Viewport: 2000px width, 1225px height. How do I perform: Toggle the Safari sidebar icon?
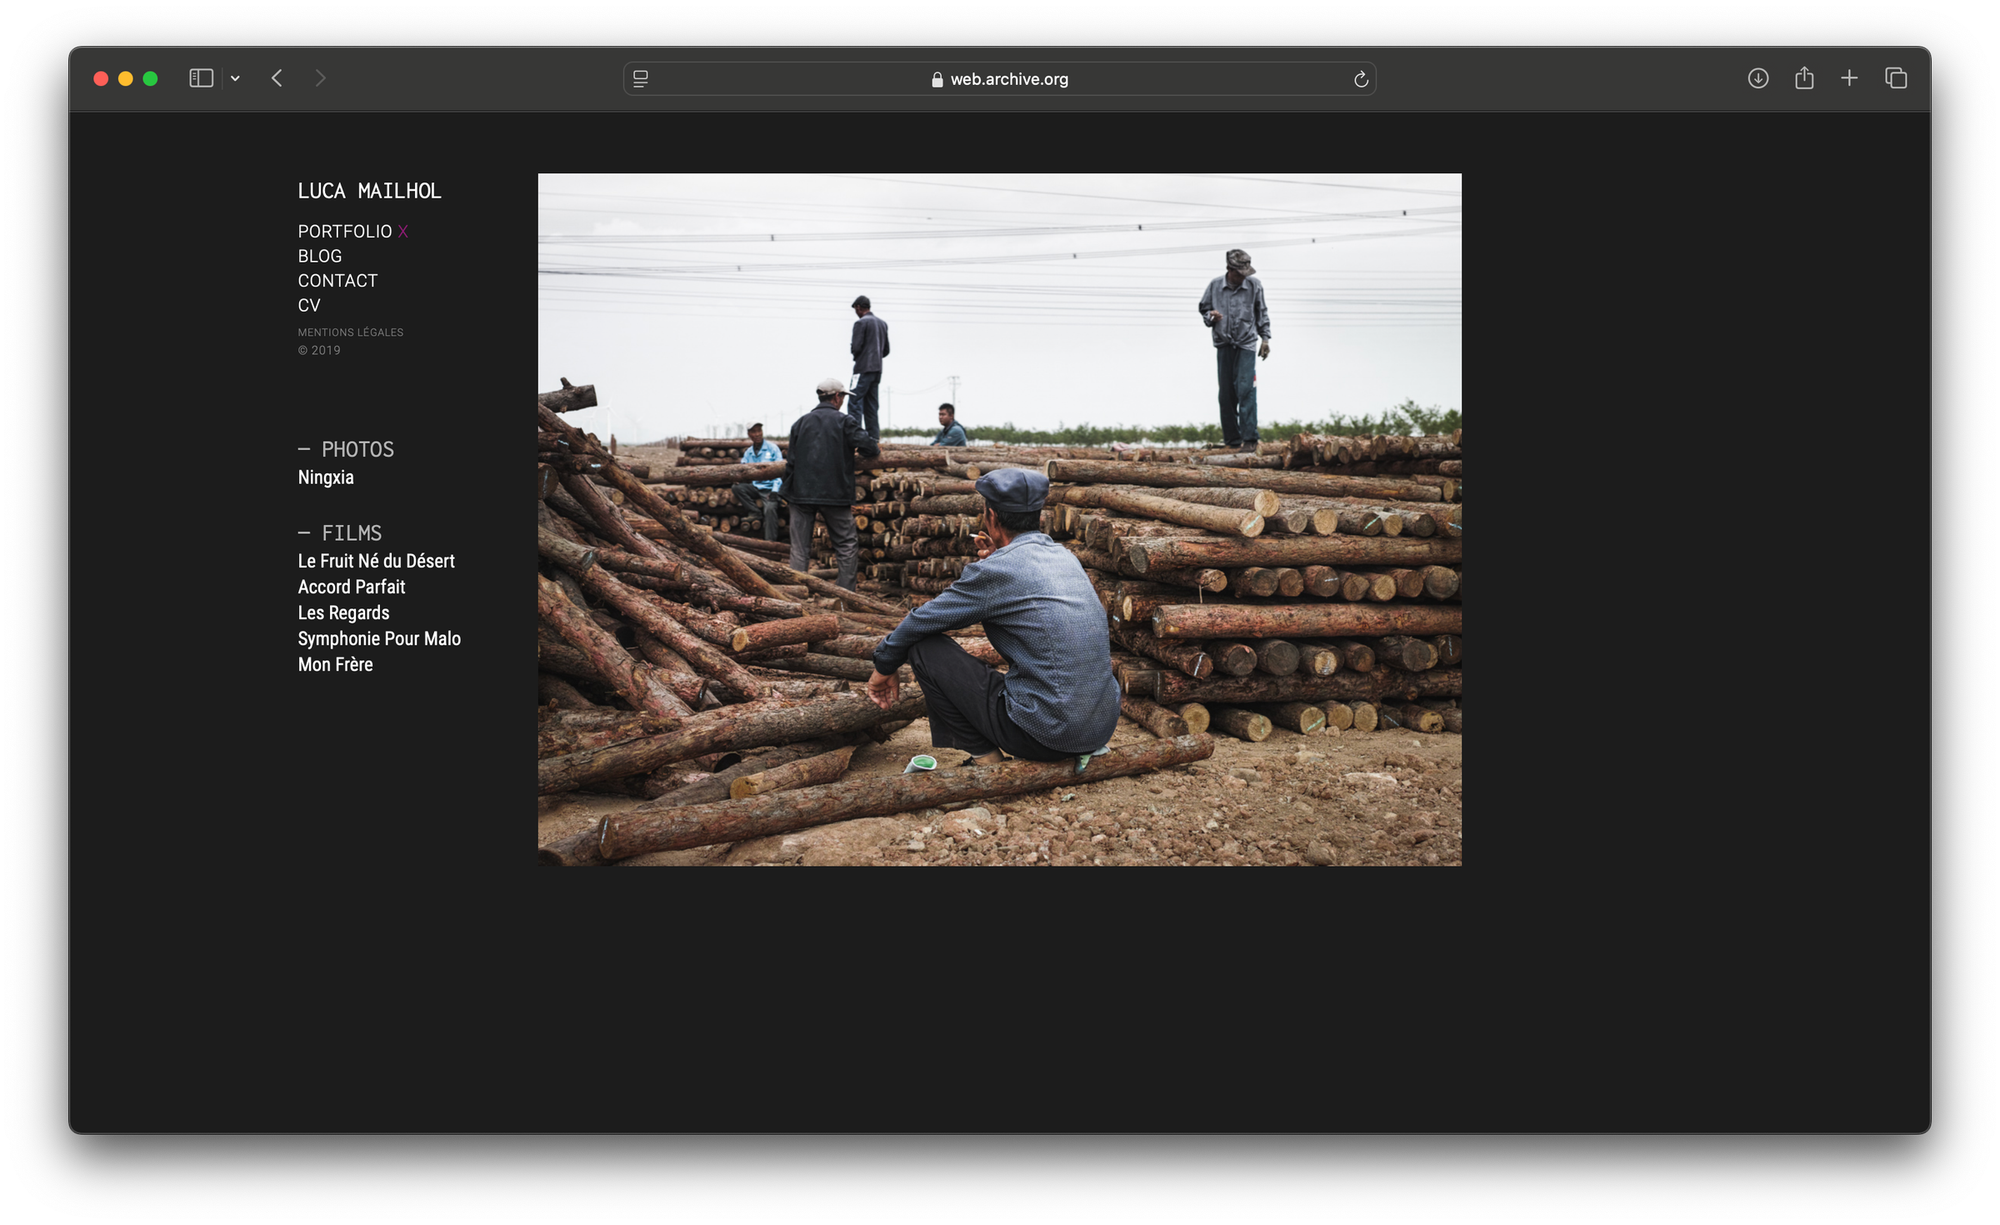click(201, 78)
